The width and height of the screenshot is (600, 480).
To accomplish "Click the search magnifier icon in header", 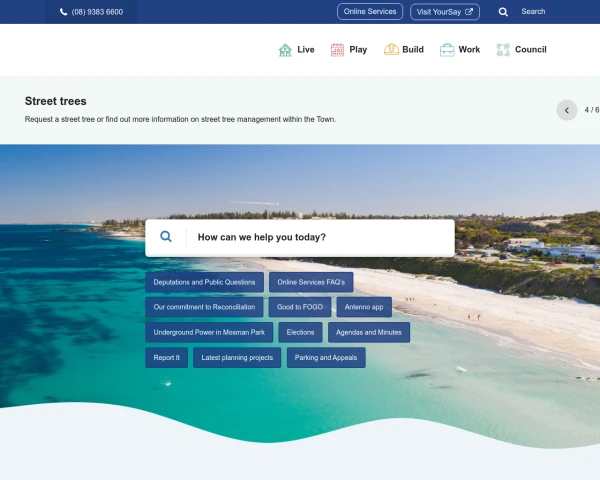I will point(503,12).
